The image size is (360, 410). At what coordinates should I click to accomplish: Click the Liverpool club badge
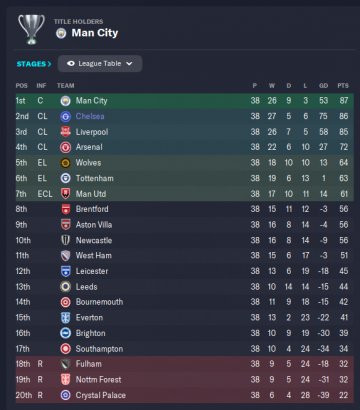click(65, 132)
